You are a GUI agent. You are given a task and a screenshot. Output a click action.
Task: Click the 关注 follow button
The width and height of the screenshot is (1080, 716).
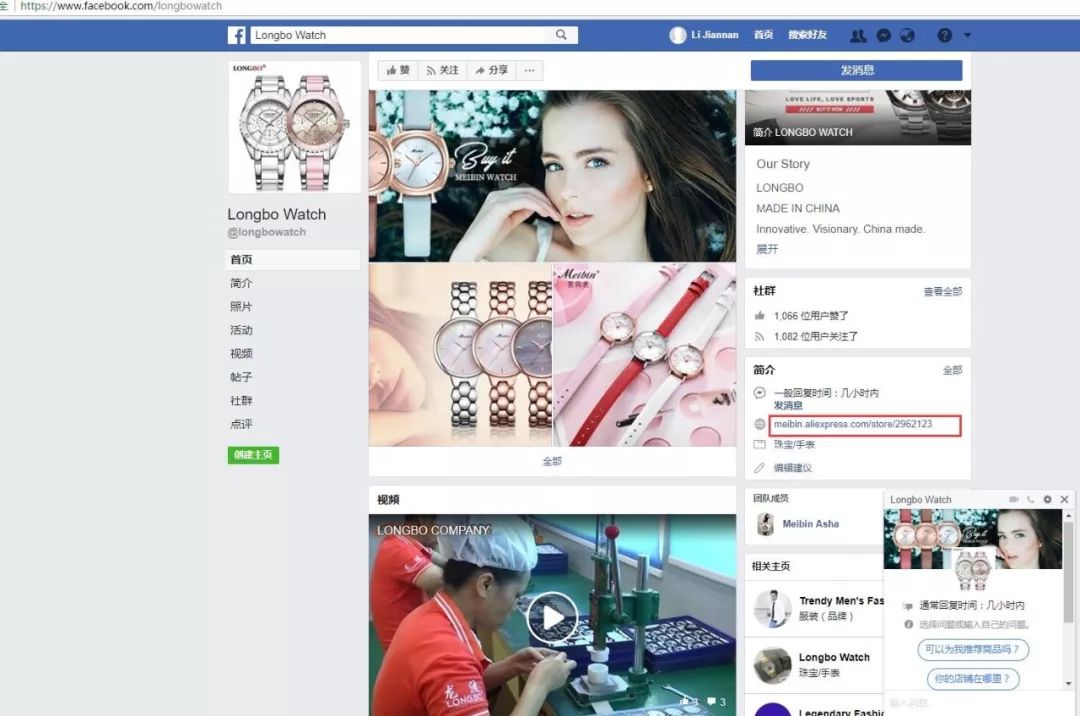pyautogui.click(x=442, y=70)
